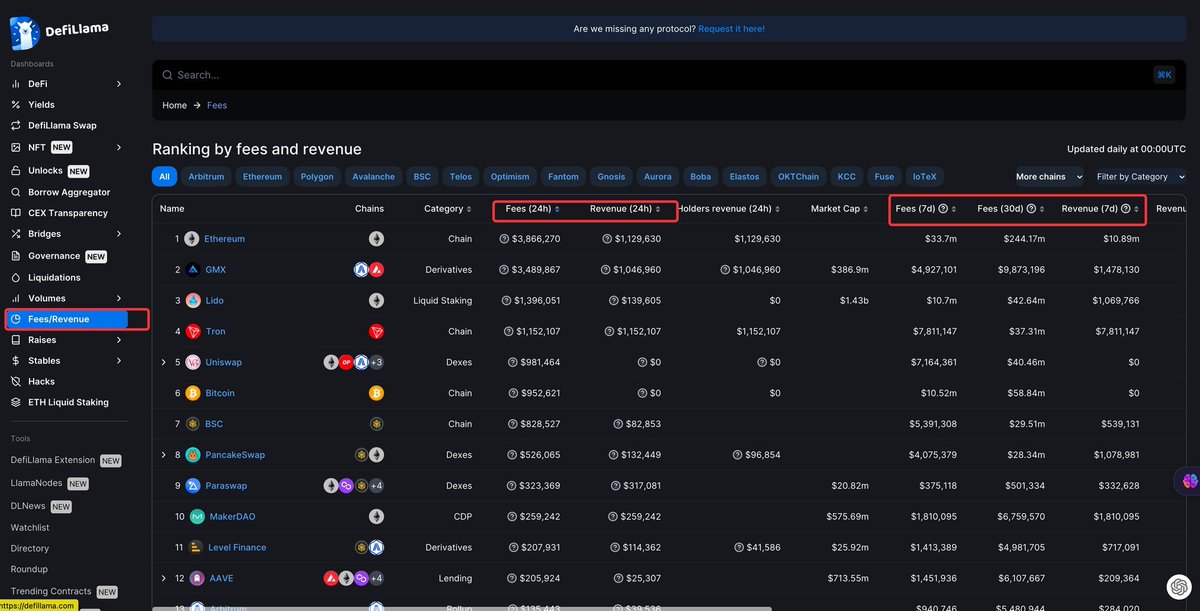This screenshot has height=611, width=1200.
Task: Open ETH Liquid Staking in the sidebar
Action: [x=68, y=402]
